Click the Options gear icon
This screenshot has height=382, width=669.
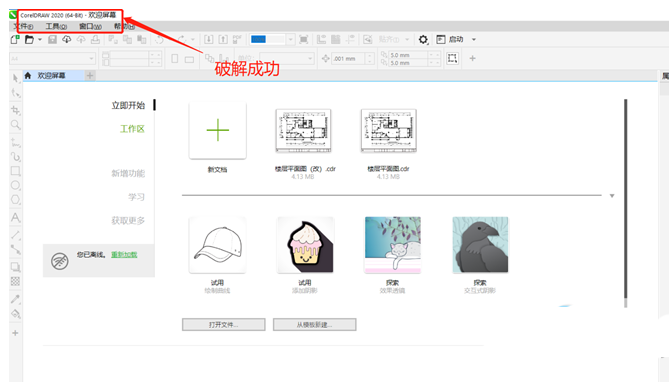(x=423, y=40)
